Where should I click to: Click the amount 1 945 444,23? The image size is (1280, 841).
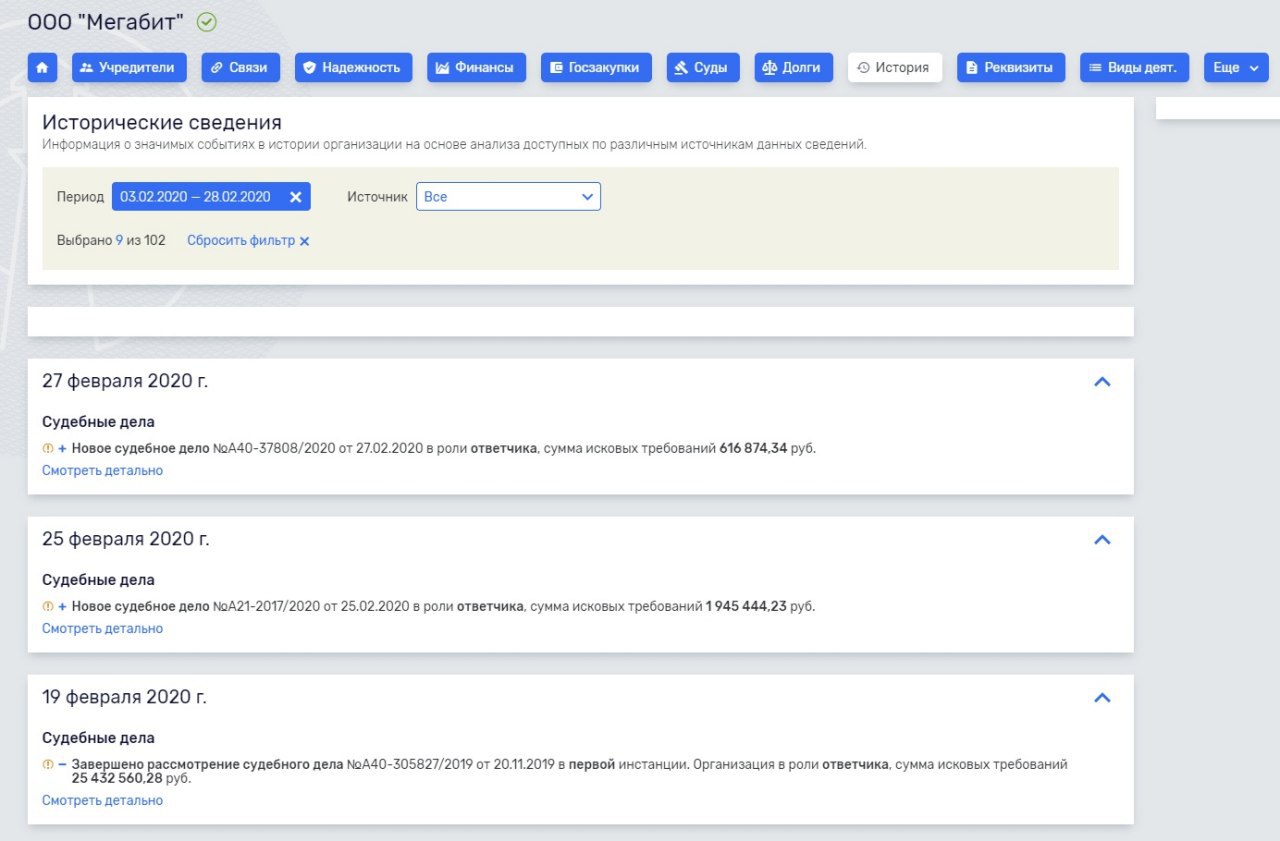(x=746, y=606)
